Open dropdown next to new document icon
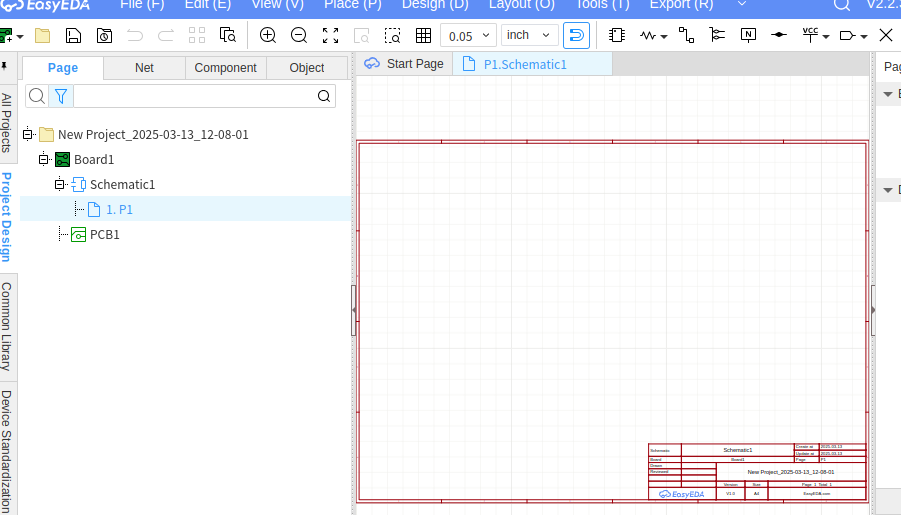 pyautogui.click(x=20, y=36)
